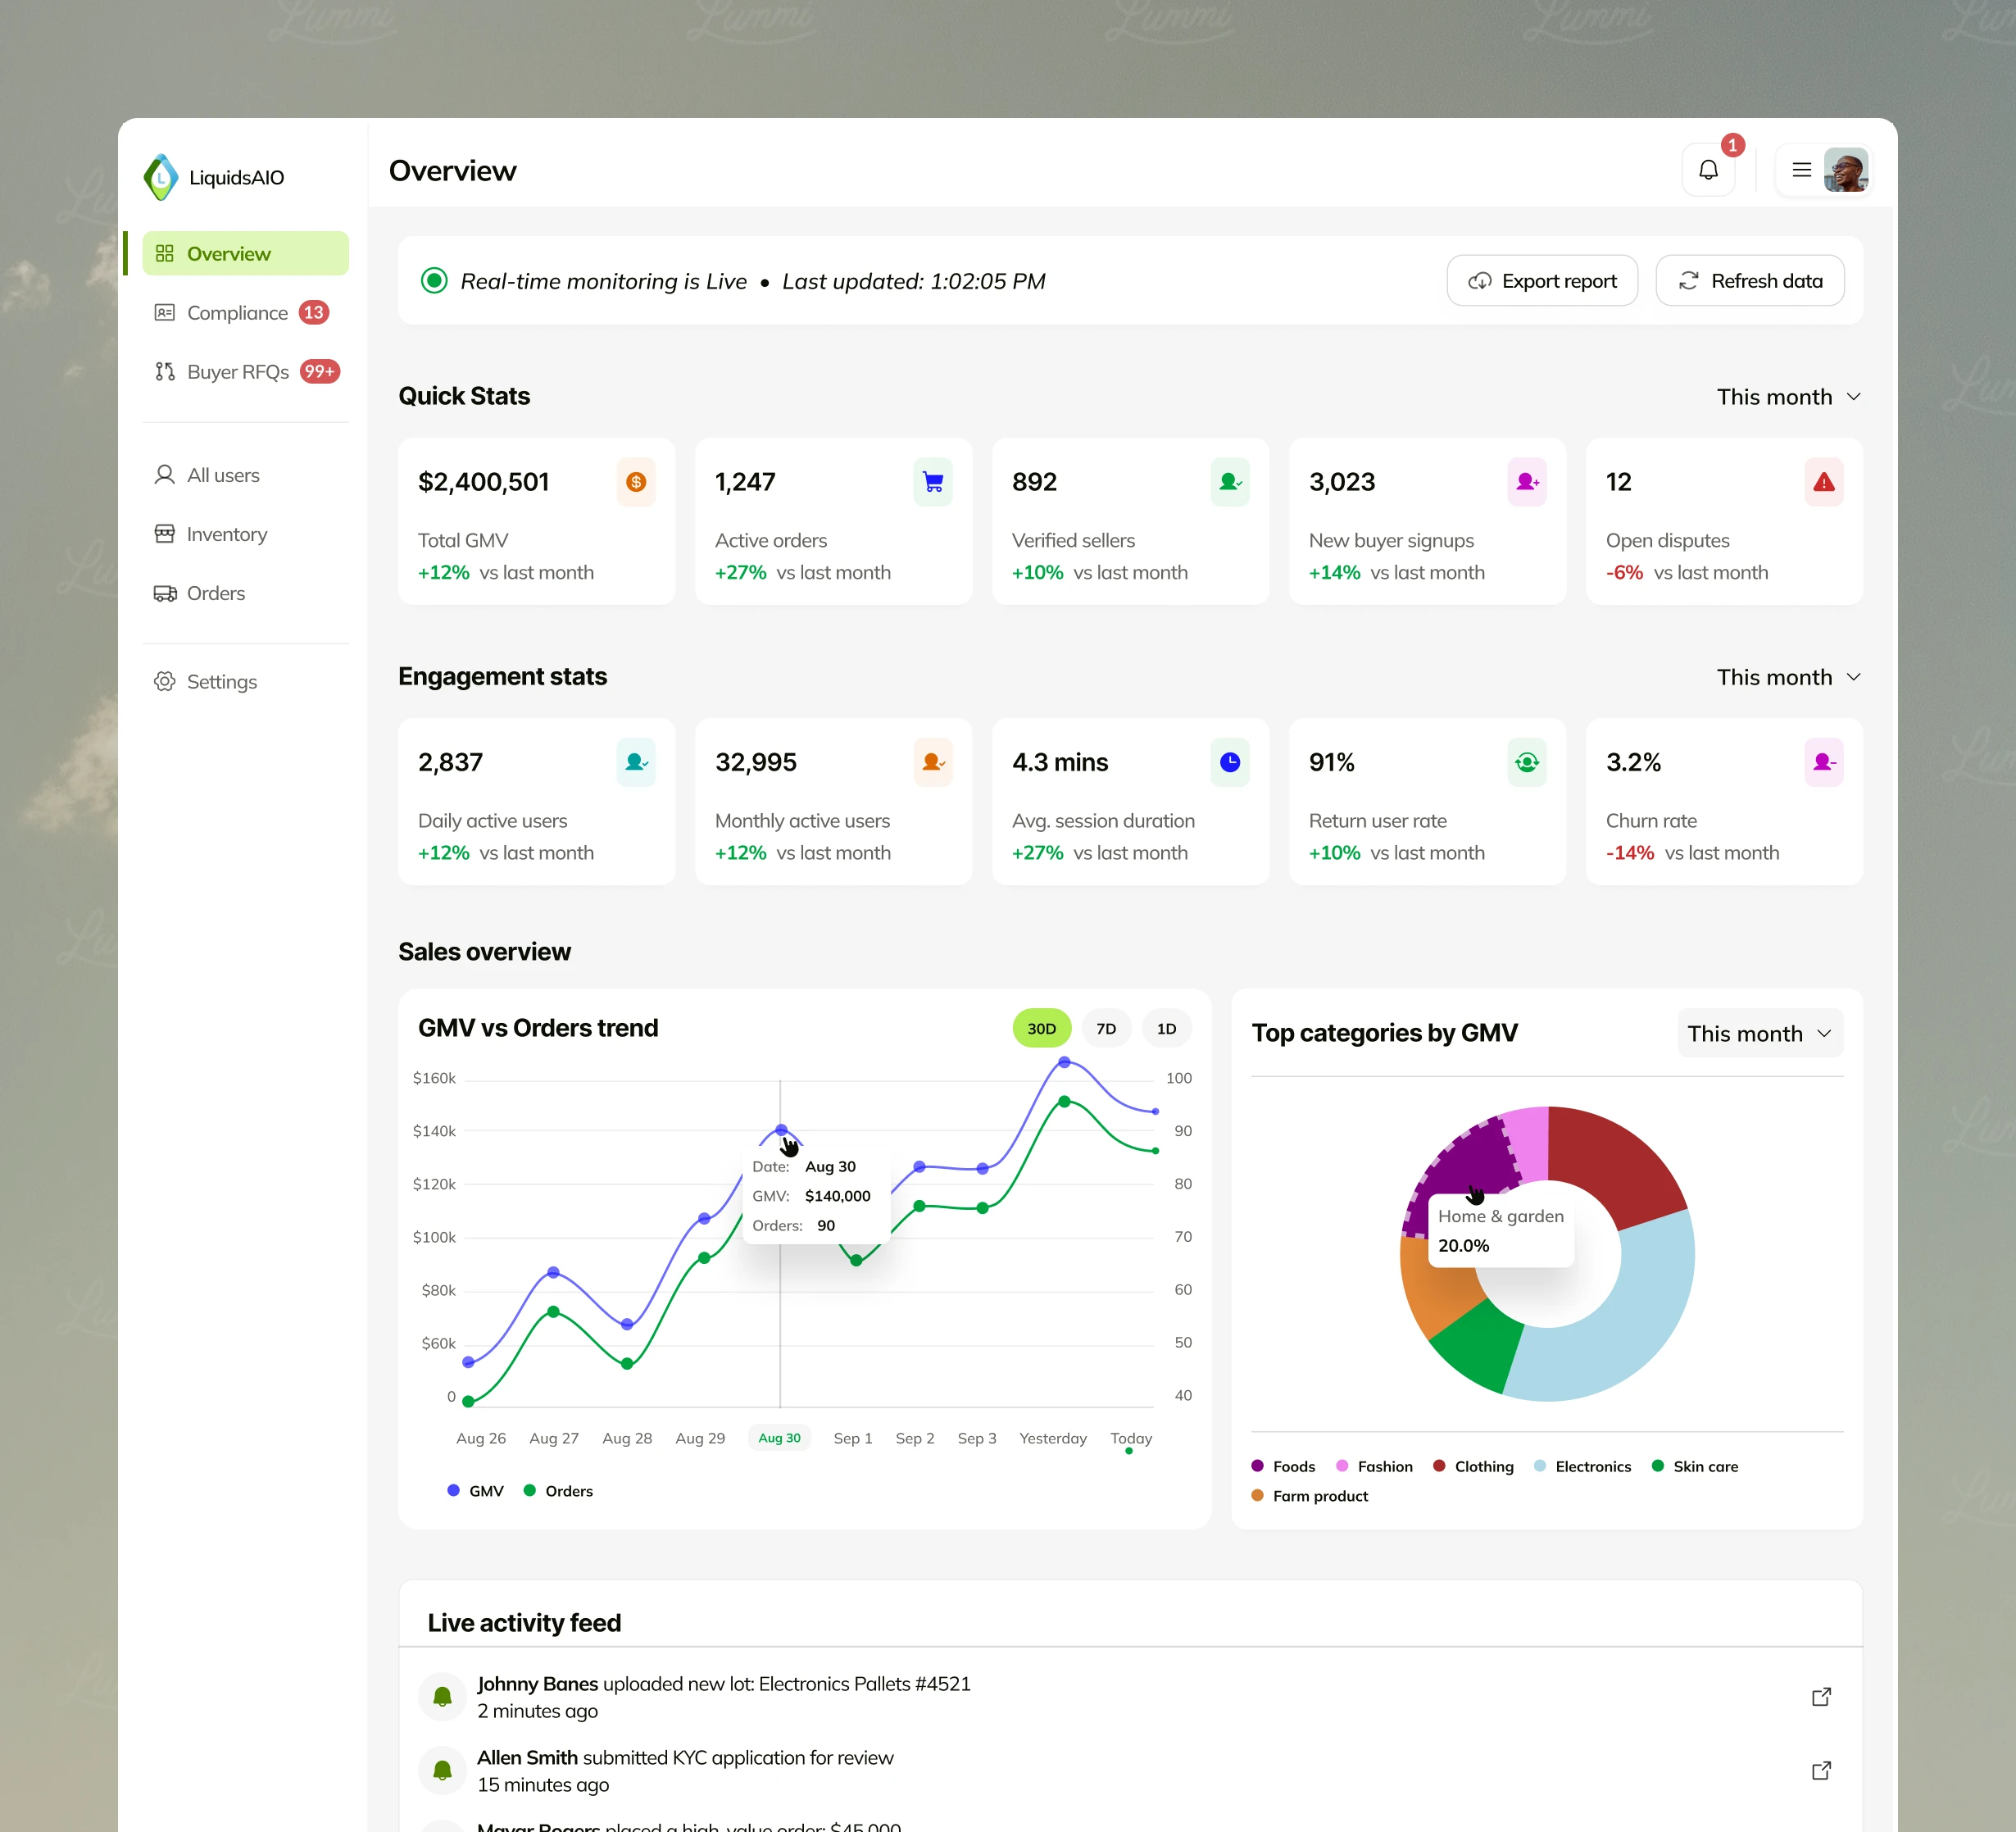Toggle Electronics category in legend
This screenshot has width=2016, height=1832.
pos(1582,1467)
